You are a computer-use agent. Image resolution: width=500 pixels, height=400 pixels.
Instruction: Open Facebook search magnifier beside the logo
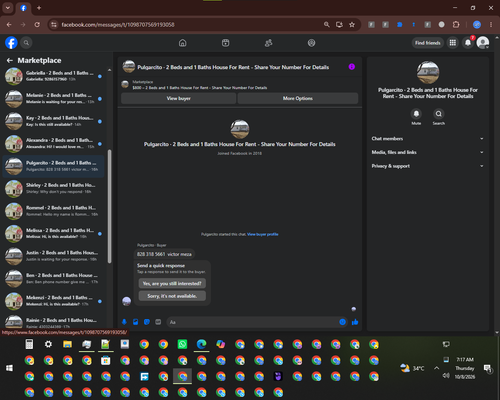26,43
